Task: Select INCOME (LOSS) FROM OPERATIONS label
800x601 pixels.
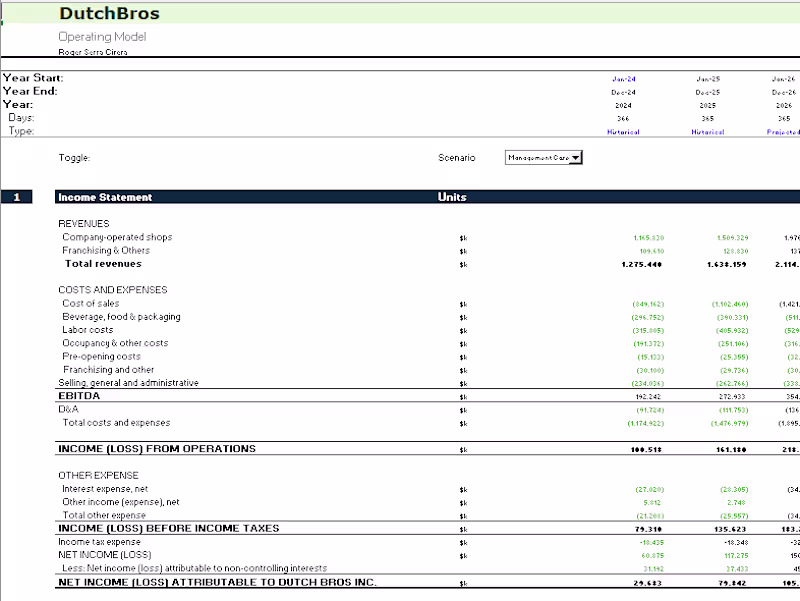Action: [157, 449]
